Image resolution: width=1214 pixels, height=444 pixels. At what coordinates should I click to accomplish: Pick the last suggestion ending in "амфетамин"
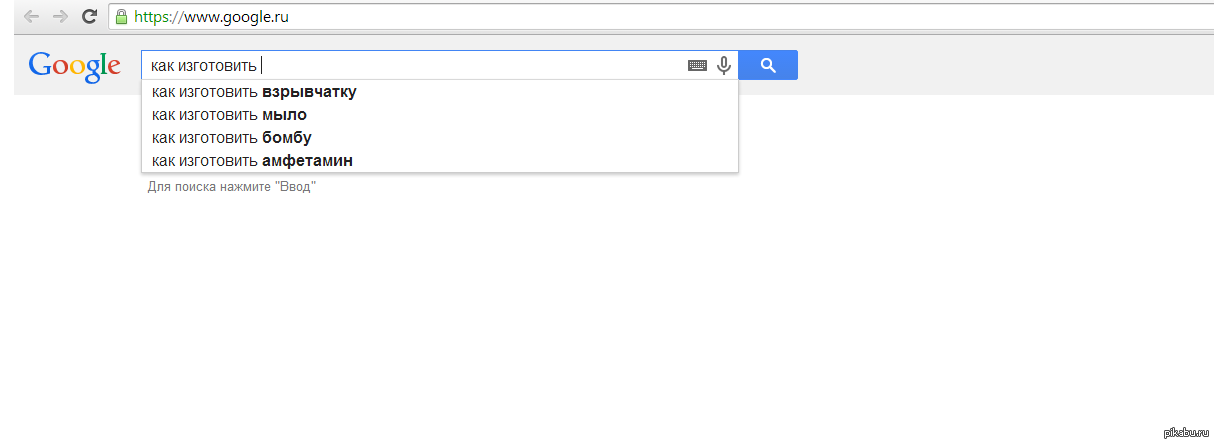point(252,161)
